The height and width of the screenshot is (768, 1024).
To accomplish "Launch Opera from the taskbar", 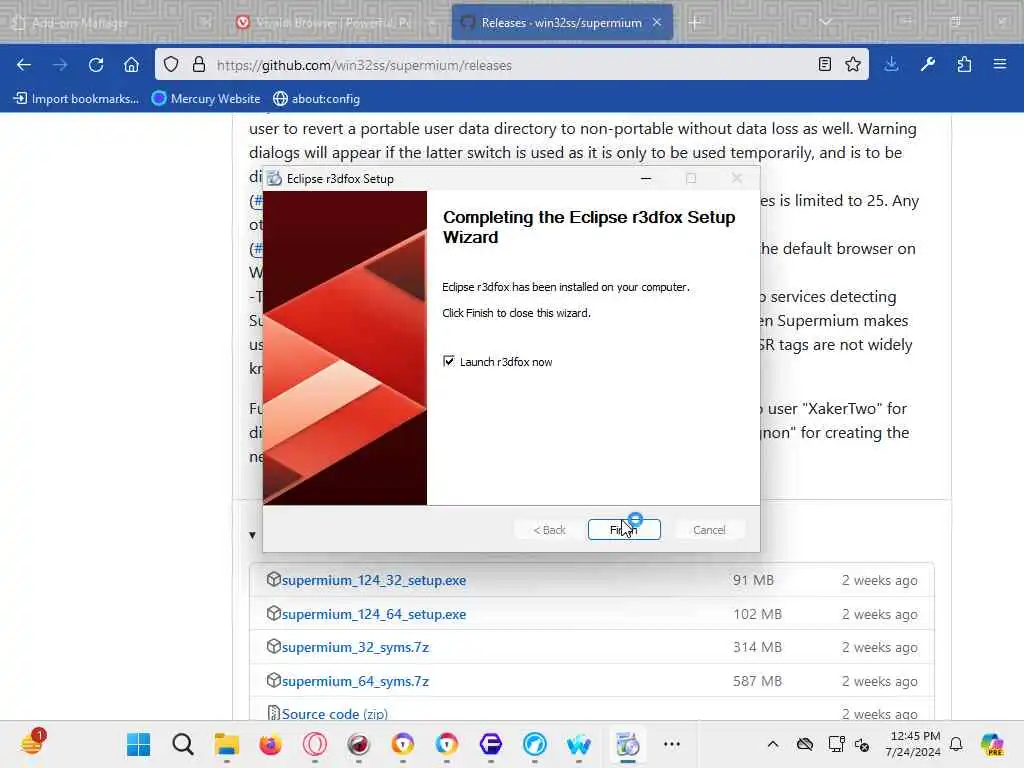I will (315, 744).
